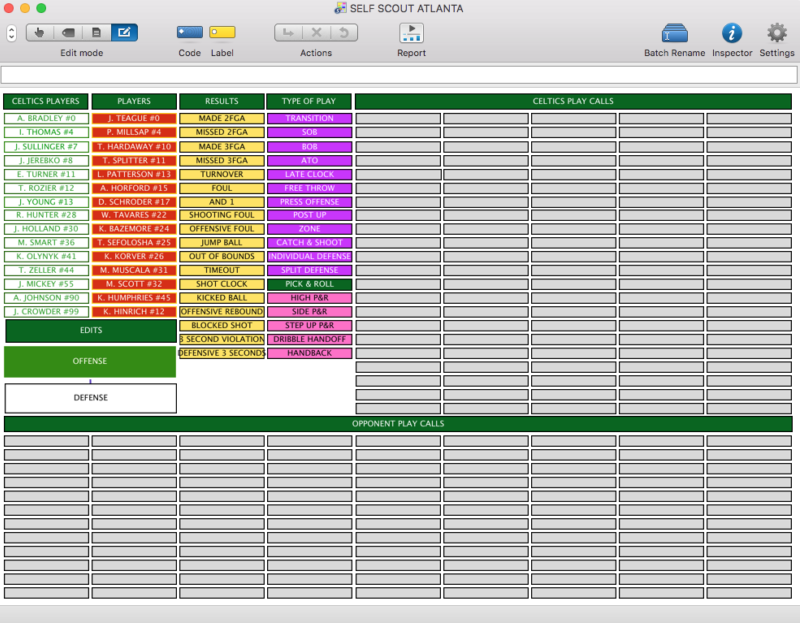Select SIDE P&R play type
The height and width of the screenshot is (623, 800).
(x=310, y=311)
